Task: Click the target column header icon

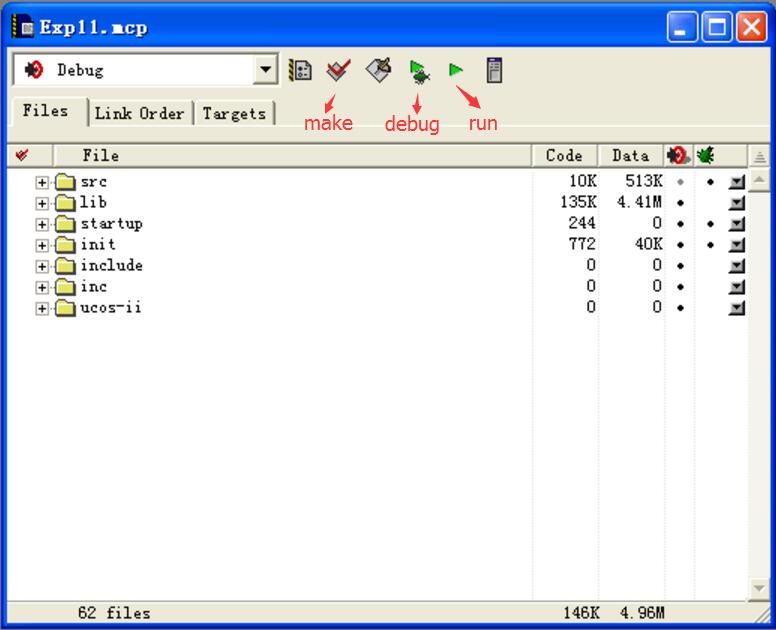Action: (x=678, y=155)
